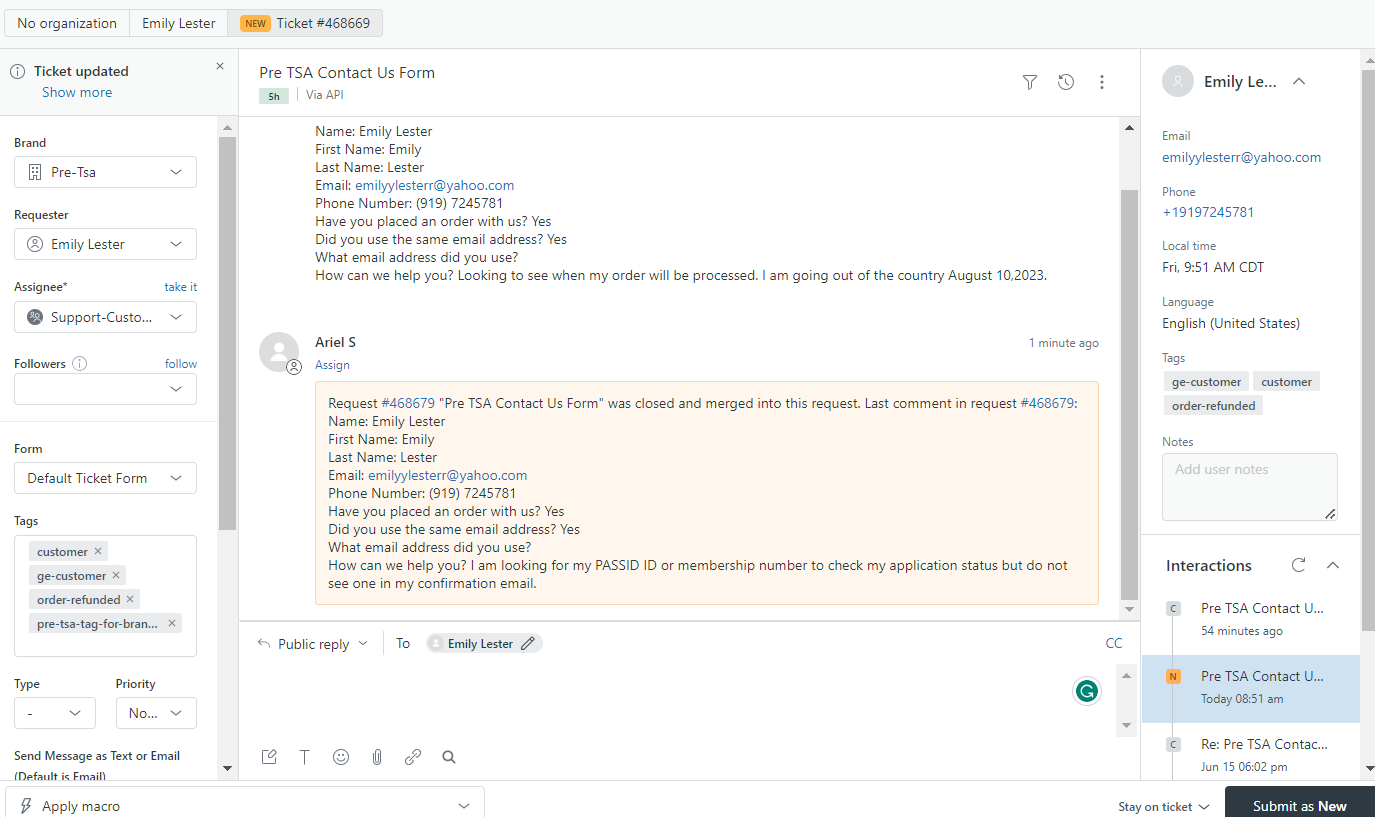The height and width of the screenshot is (817, 1375).
Task: Open the Type dropdown
Action: pos(55,713)
